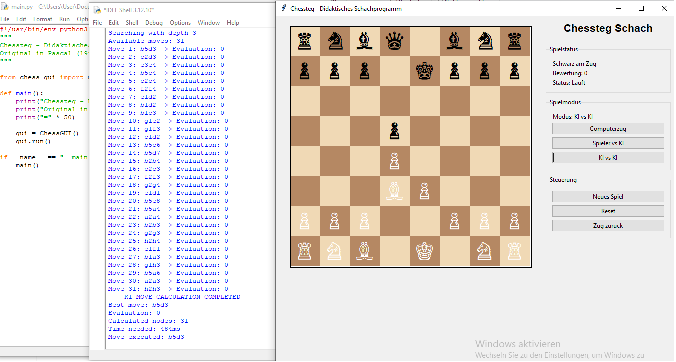Select the white rook on h1
This screenshot has width=676, height=362.
pos(514,251)
